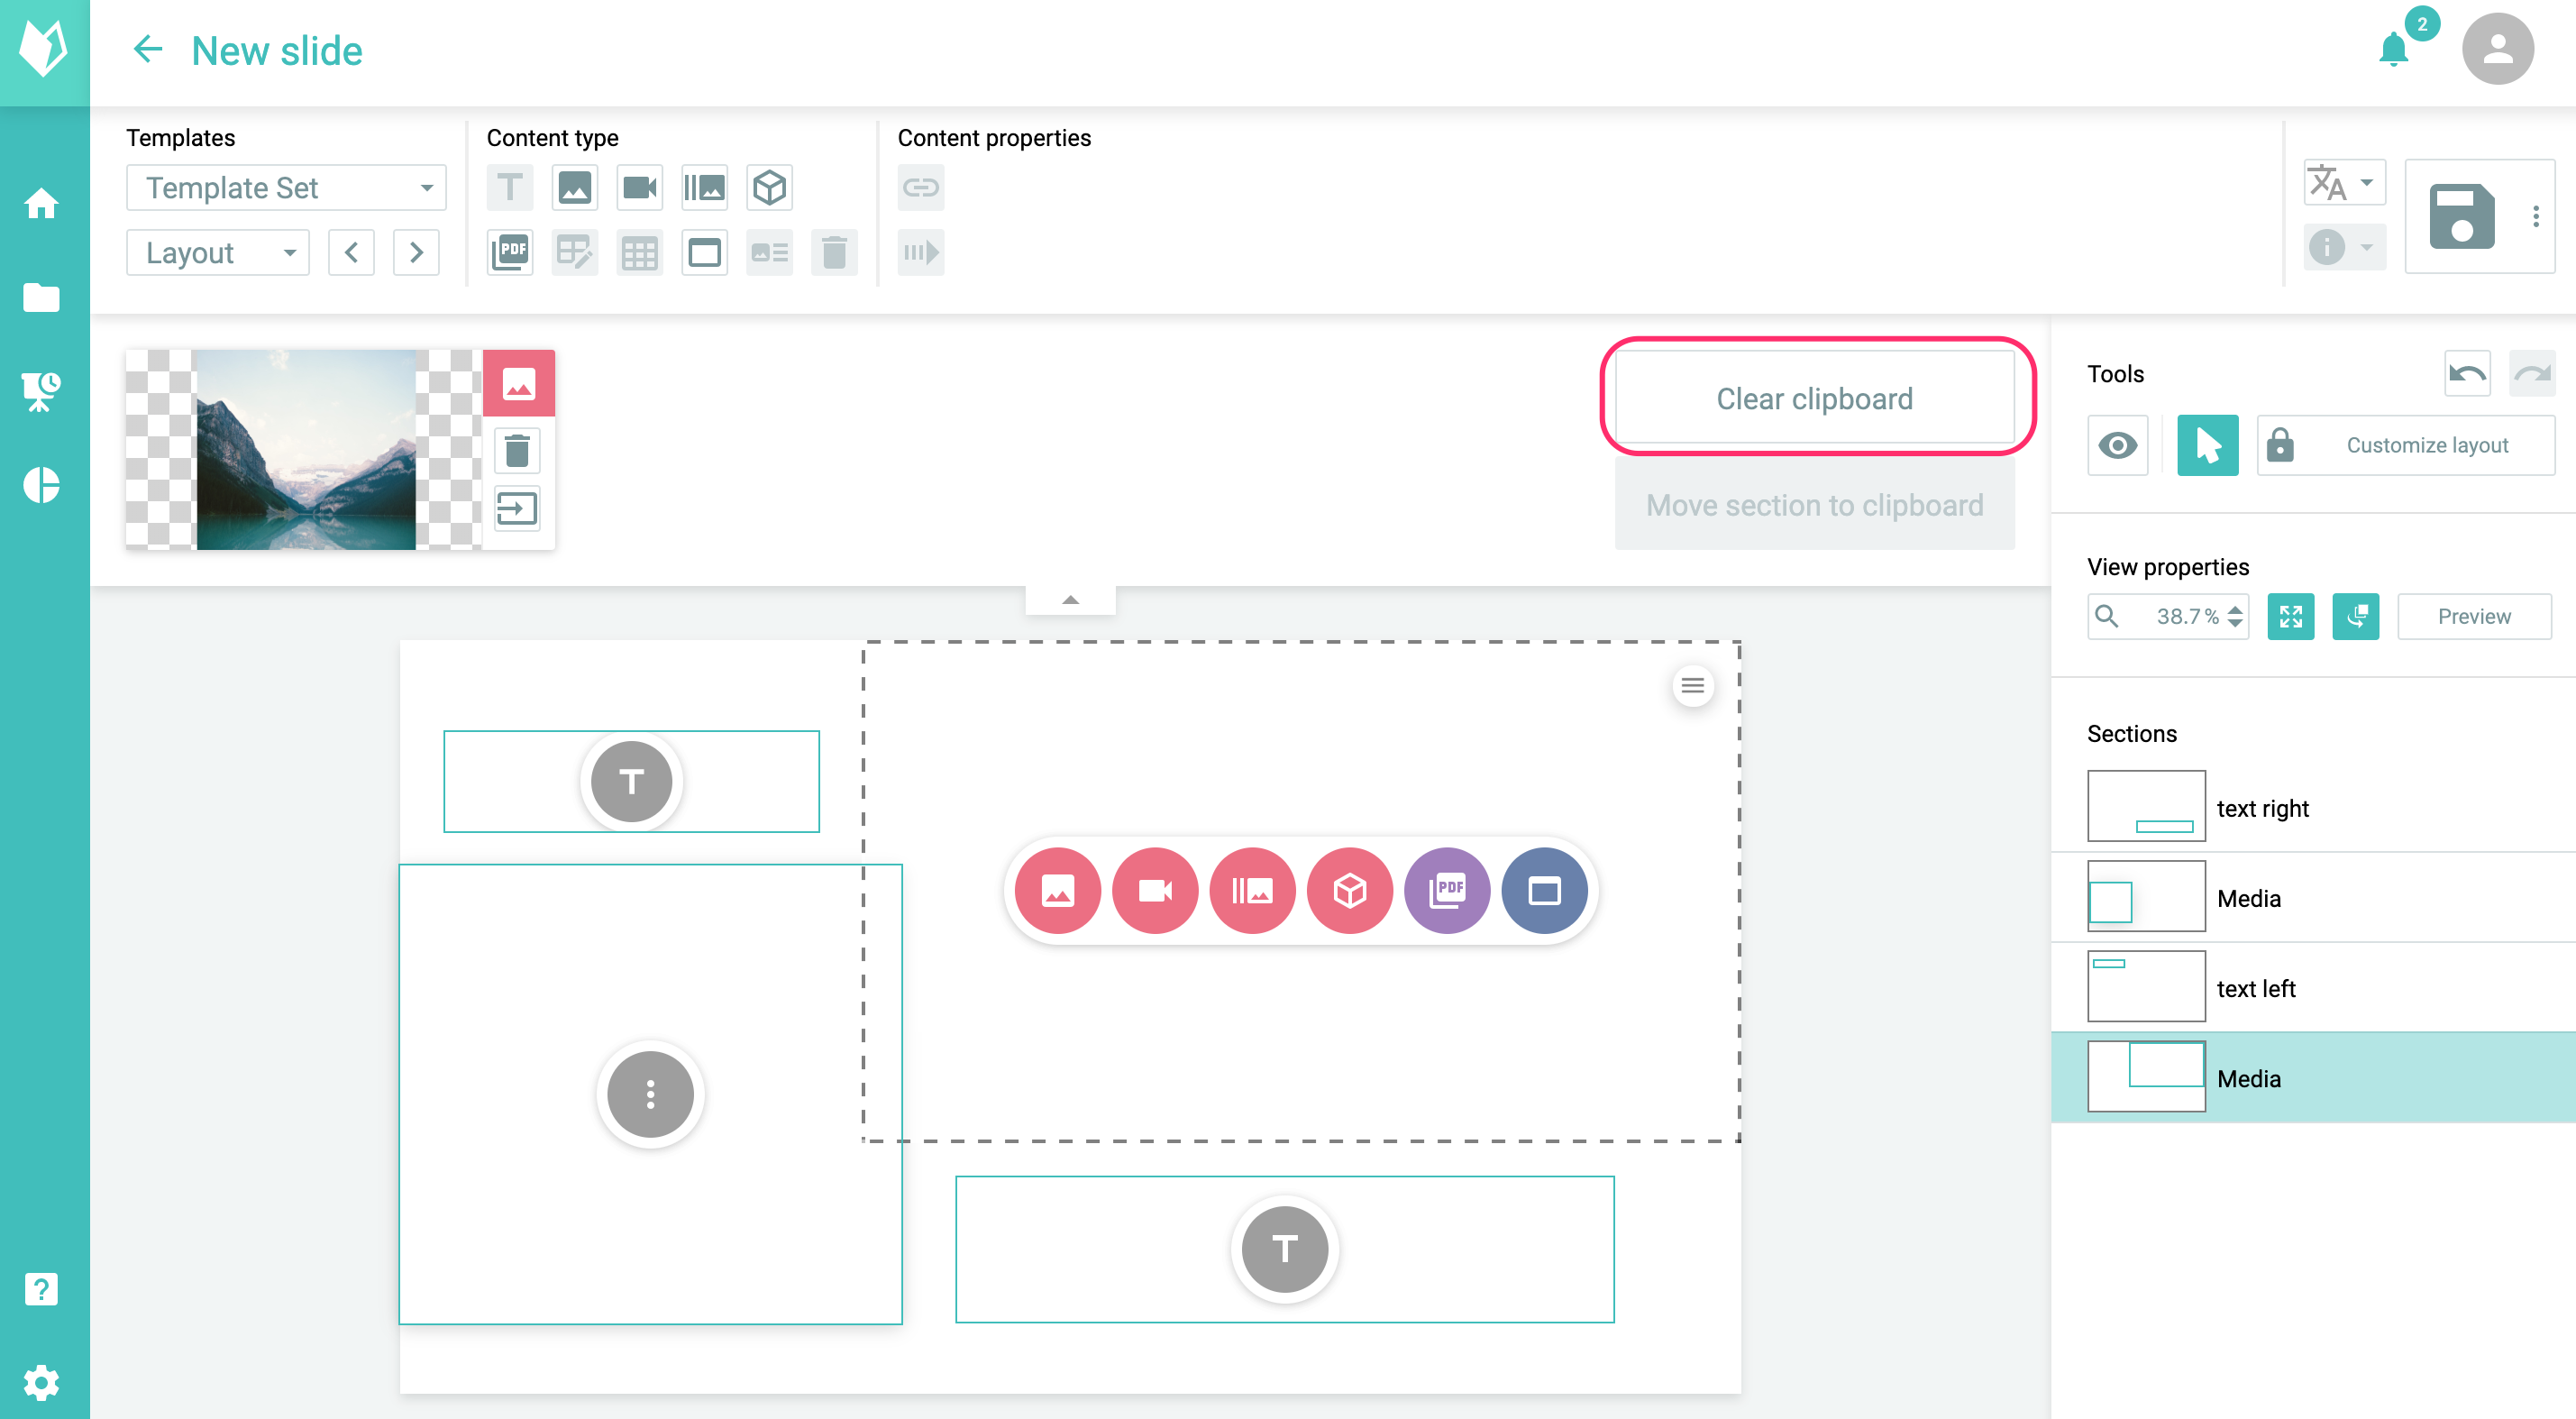The height and width of the screenshot is (1419, 2576).
Task: Open the notifications bell
Action: pyautogui.click(x=2395, y=49)
